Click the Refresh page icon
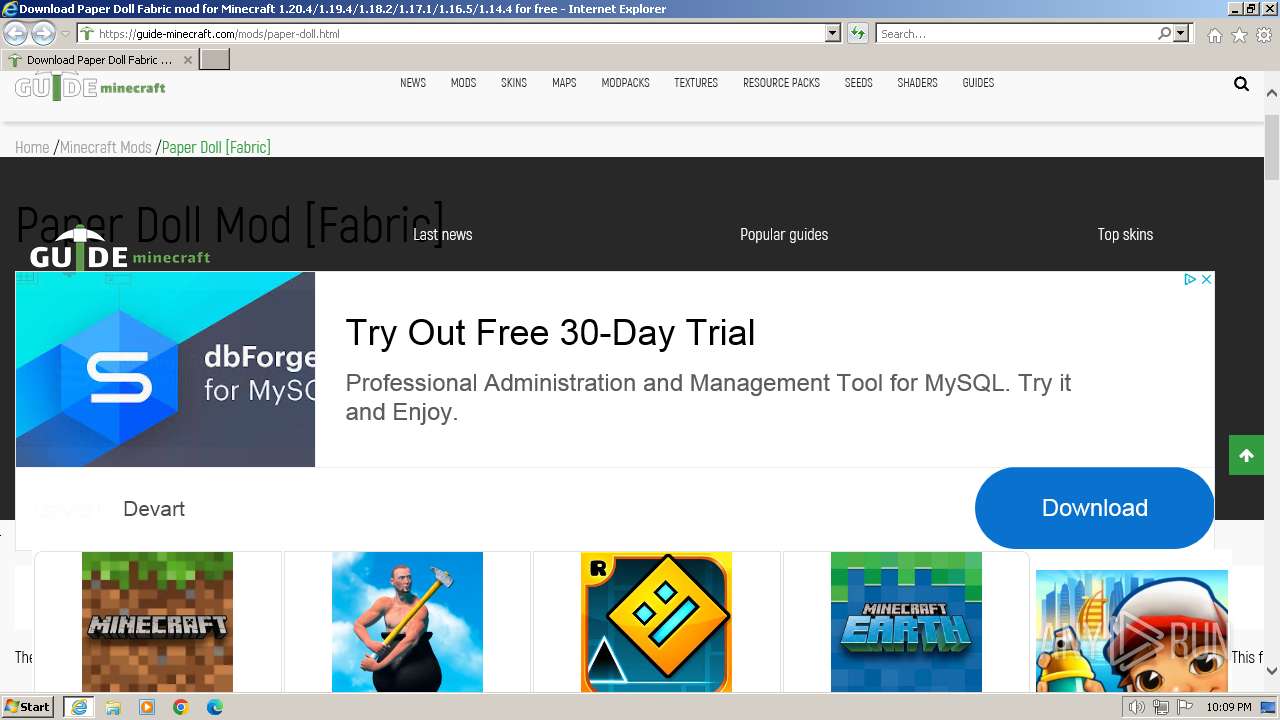The image size is (1280, 720). [x=858, y=34]
